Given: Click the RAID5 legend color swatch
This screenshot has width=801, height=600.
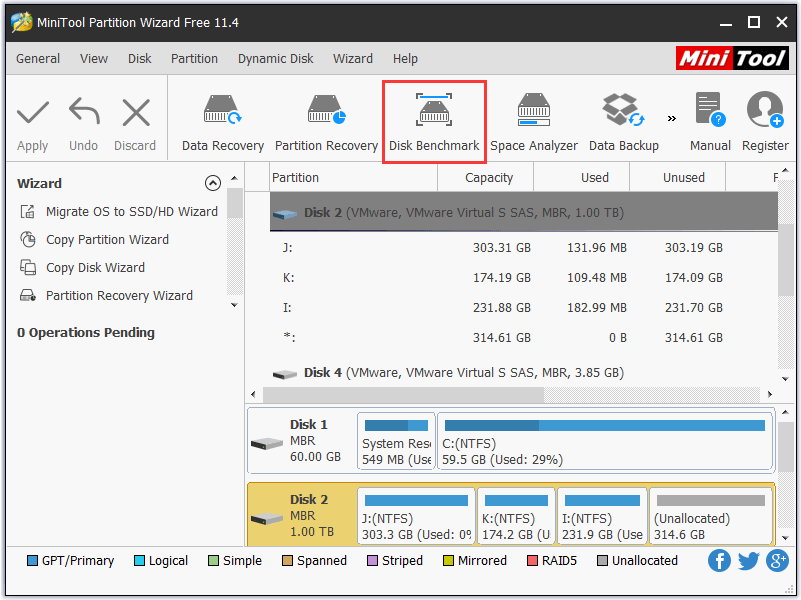Looking at the screenshot, I should coord(532,561).
